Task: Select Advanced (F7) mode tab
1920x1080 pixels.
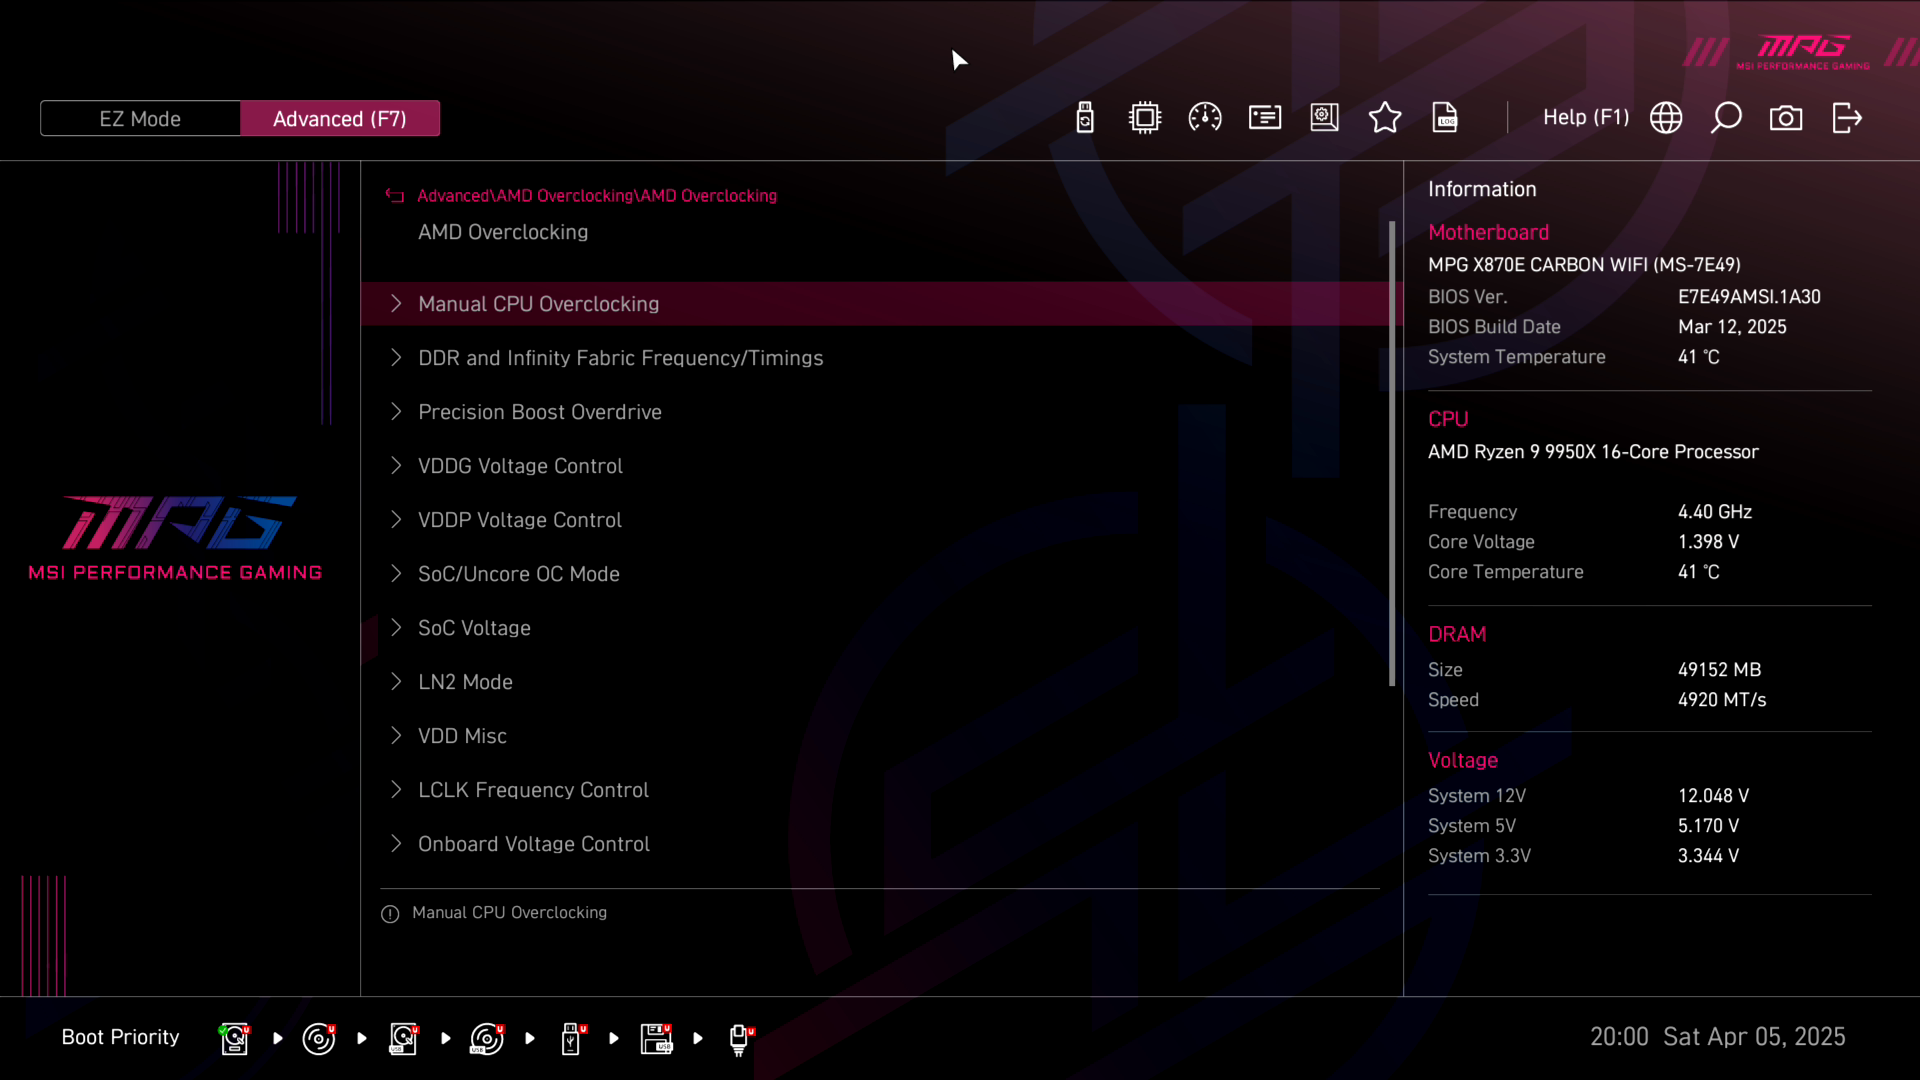Action: point(340,119)
